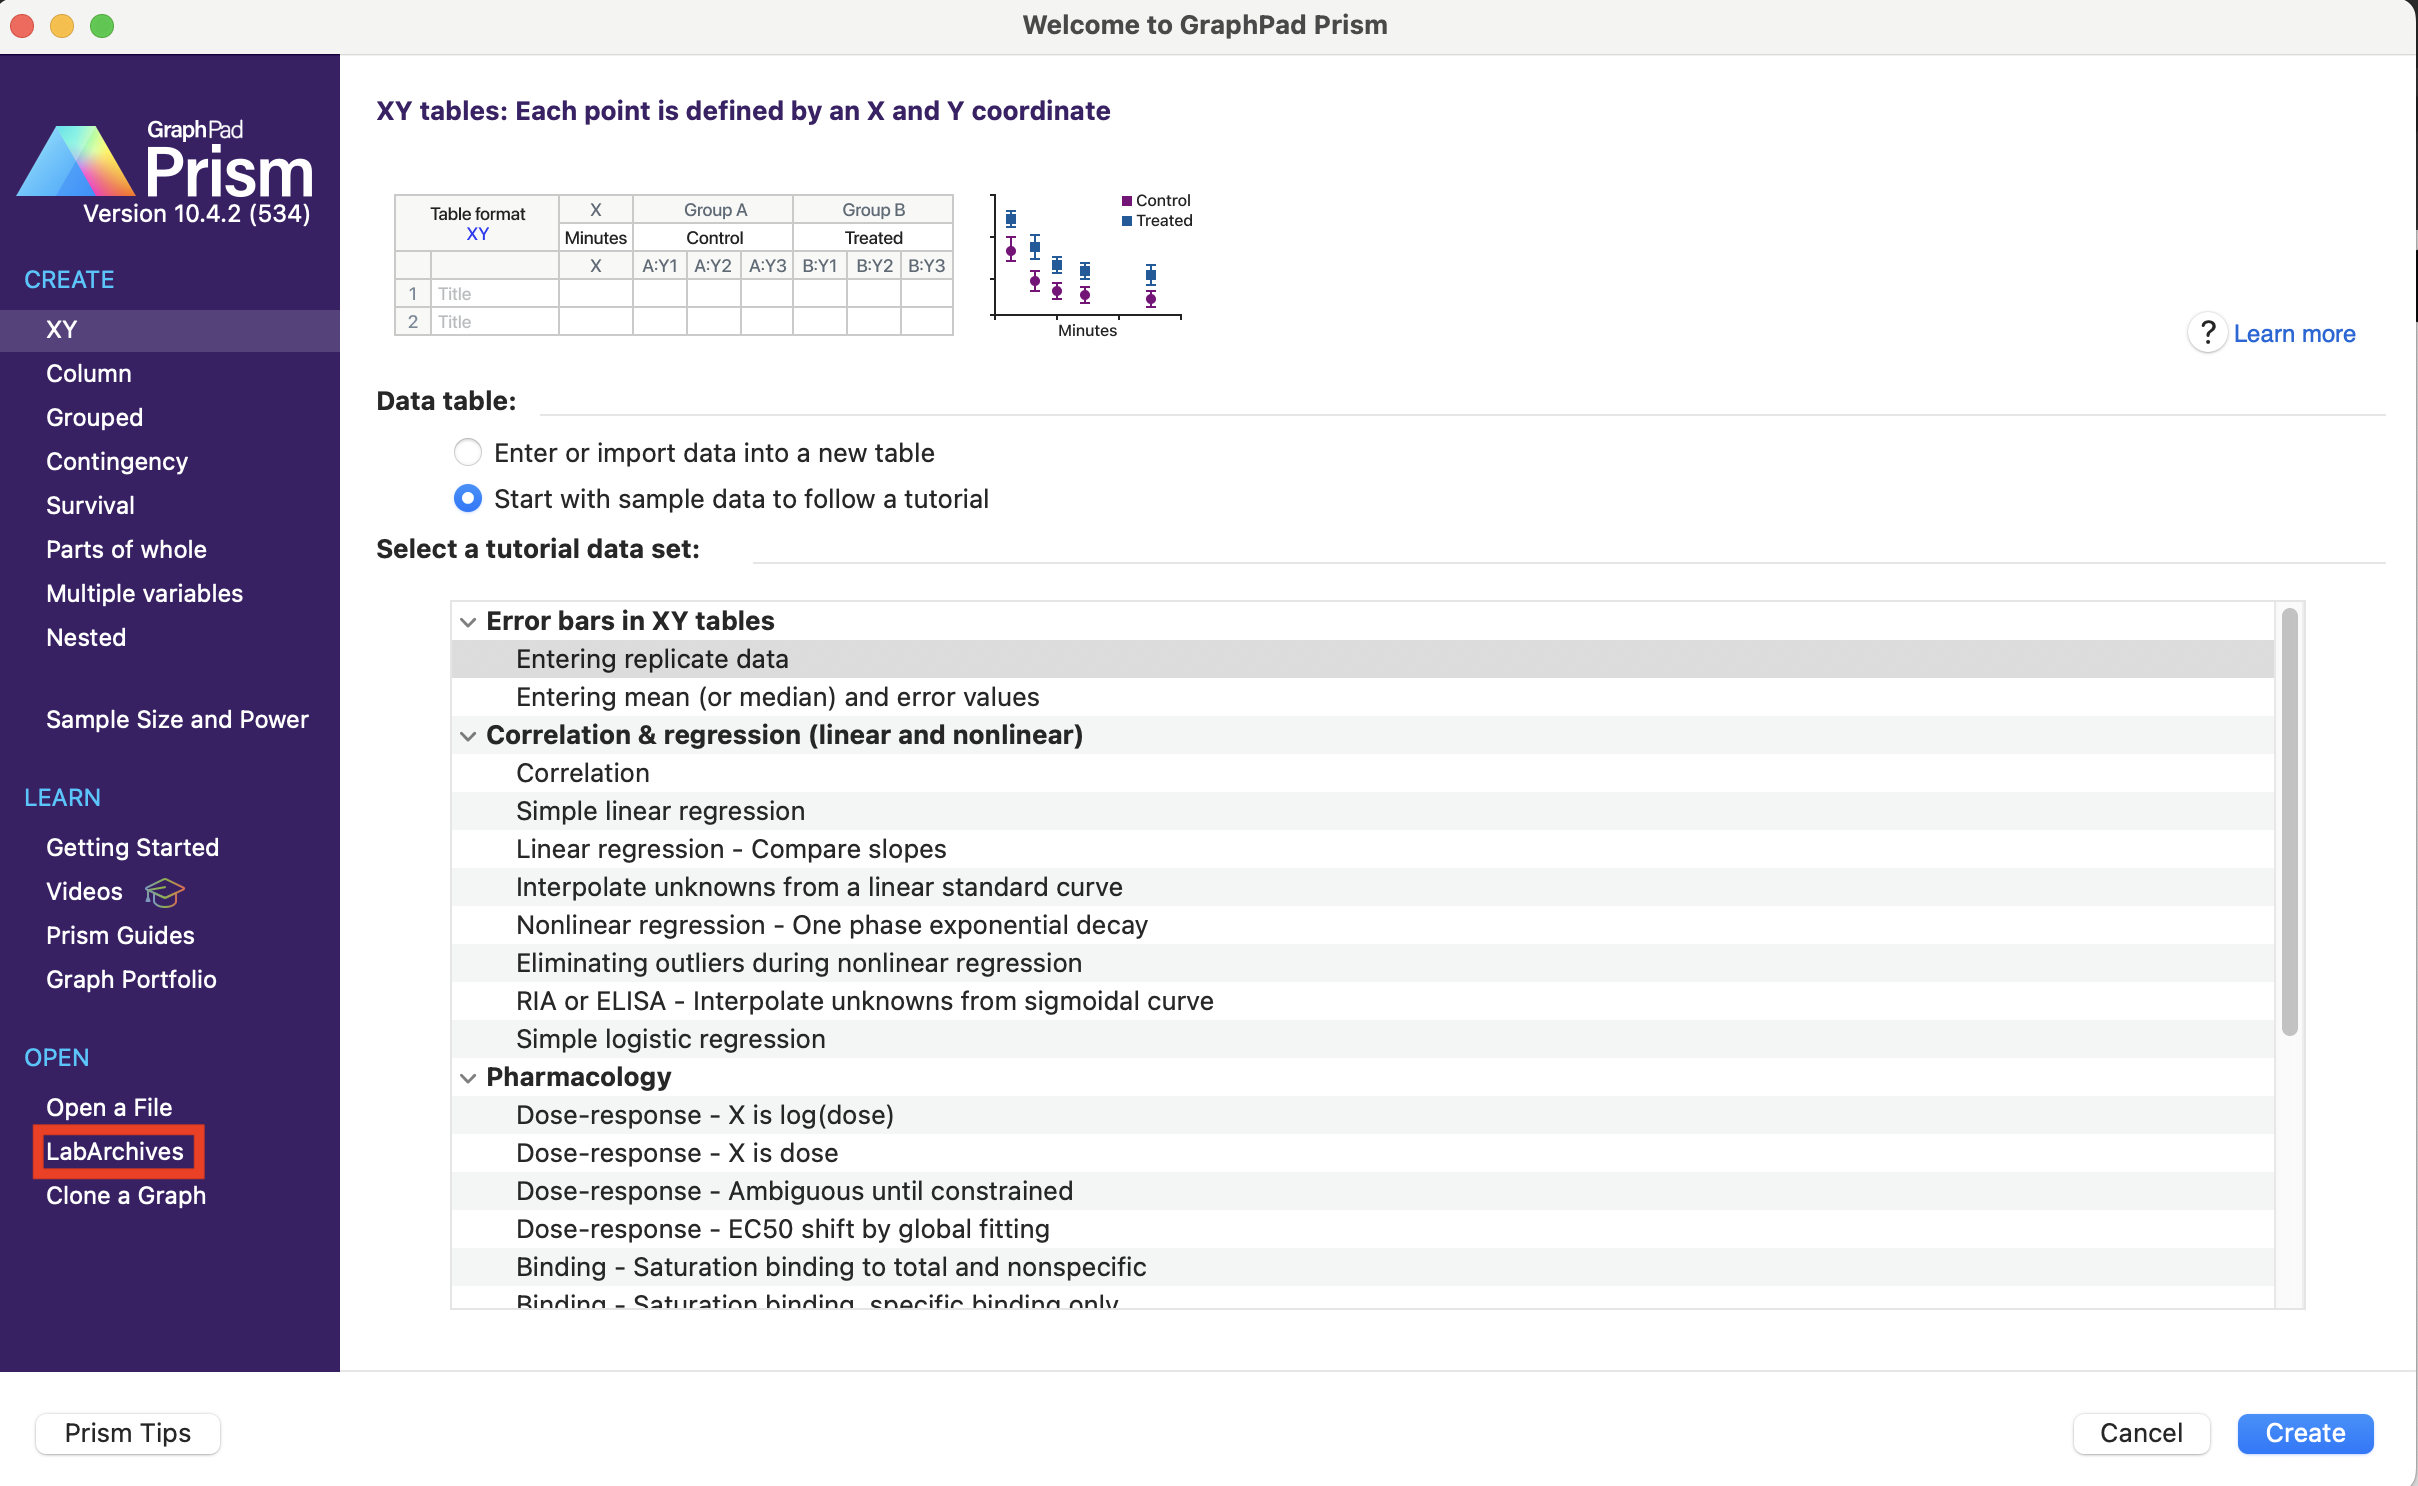Collapse the Pharmacology section

point(469,1077)
